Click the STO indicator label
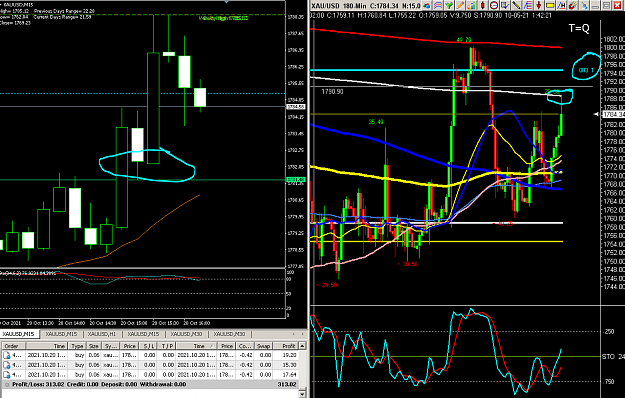Screen dimensions: 625x398 coord(608,357)
